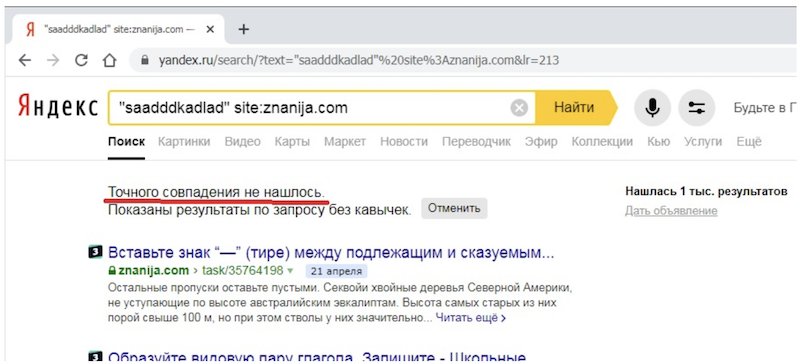This screenshot has width=800, height=364.
Task: Click the Дать объявление link
Action: pos(671,211)
